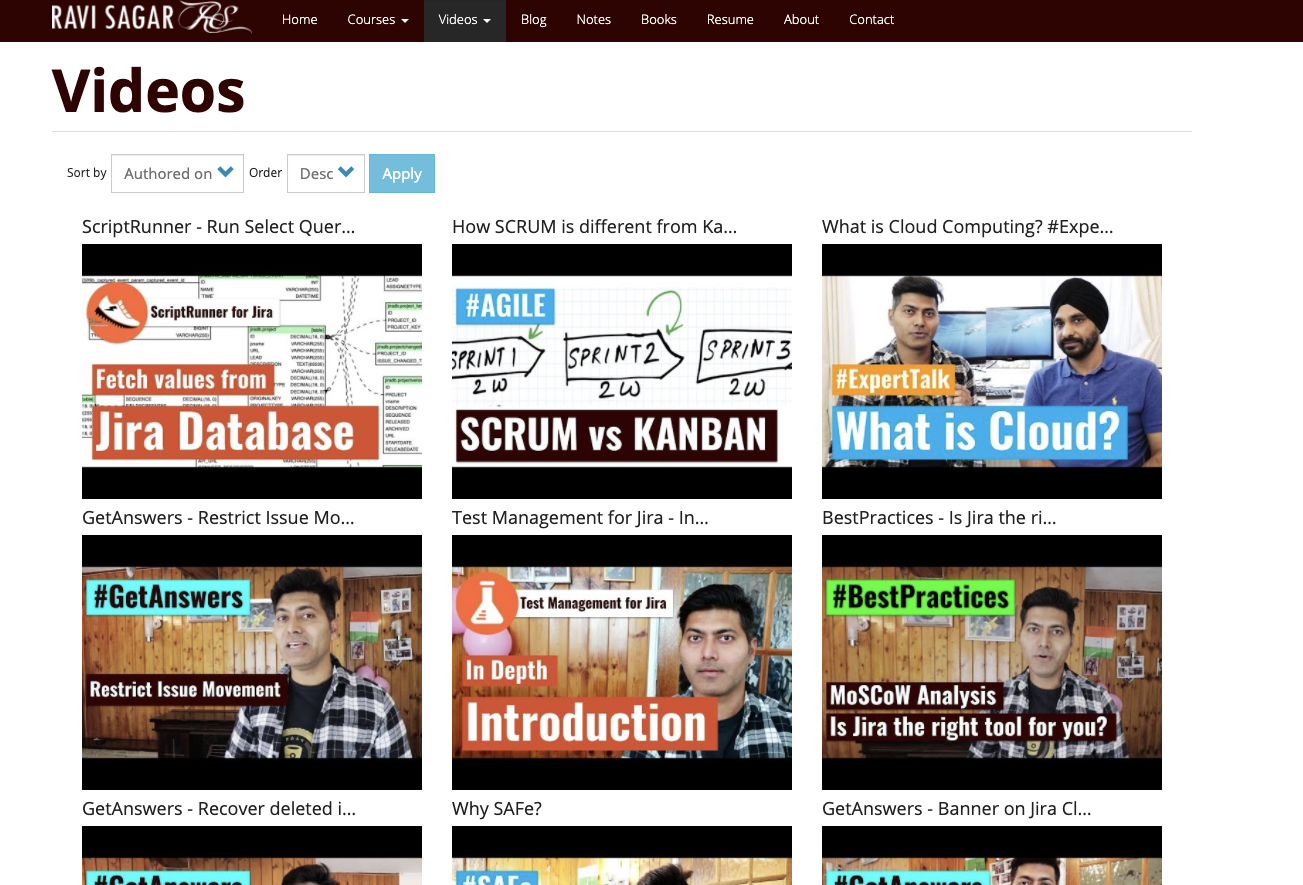Play the Jira Database thumbnail video
This screenshot has height=885, width=1303.
click(x=252, y=371)
